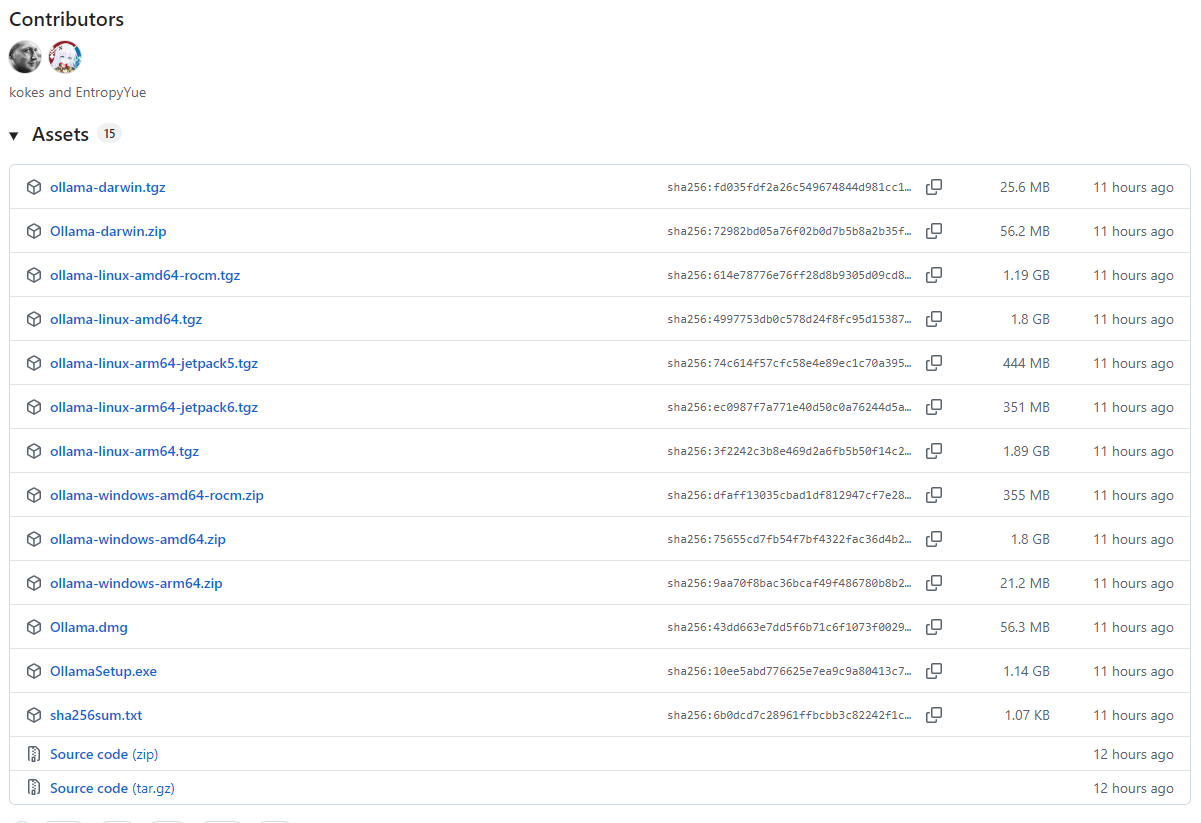Download ollama-windows-amd64.zip
This screenshot has width=1201, height=823.
(138, 539)
